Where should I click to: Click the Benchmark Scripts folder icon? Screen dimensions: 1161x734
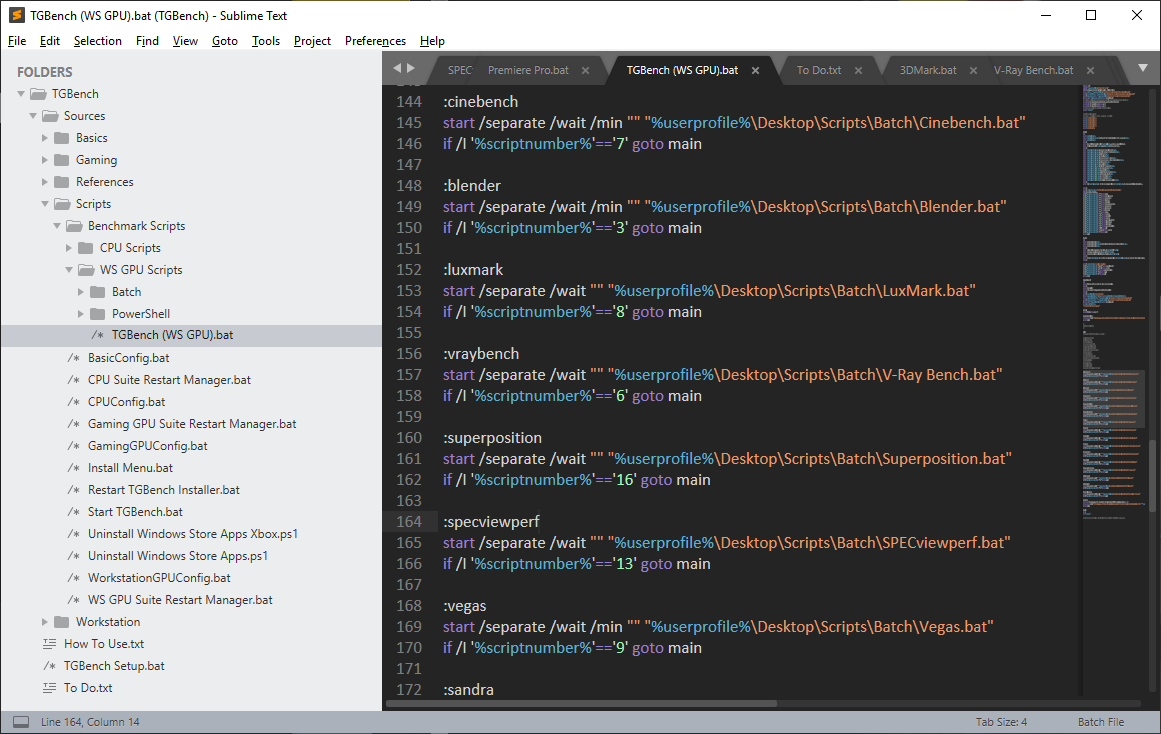74,226
